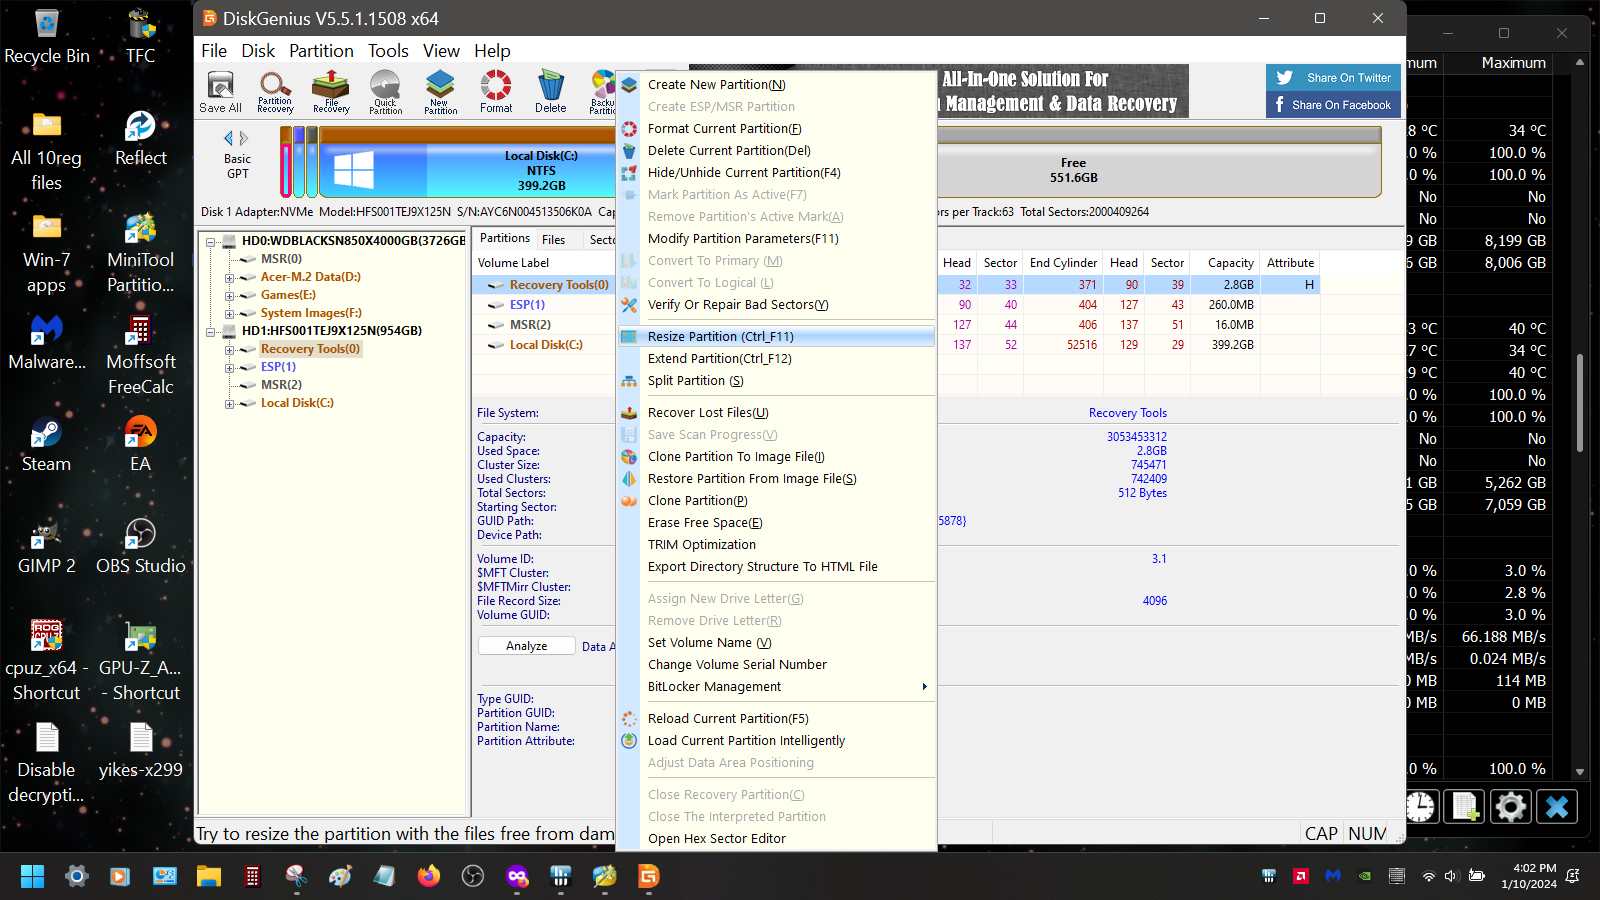This screenshot has height=900, width=1600.
Task: Open the OBS Studio desktop shortcut
Action: [x=141, y=546]
